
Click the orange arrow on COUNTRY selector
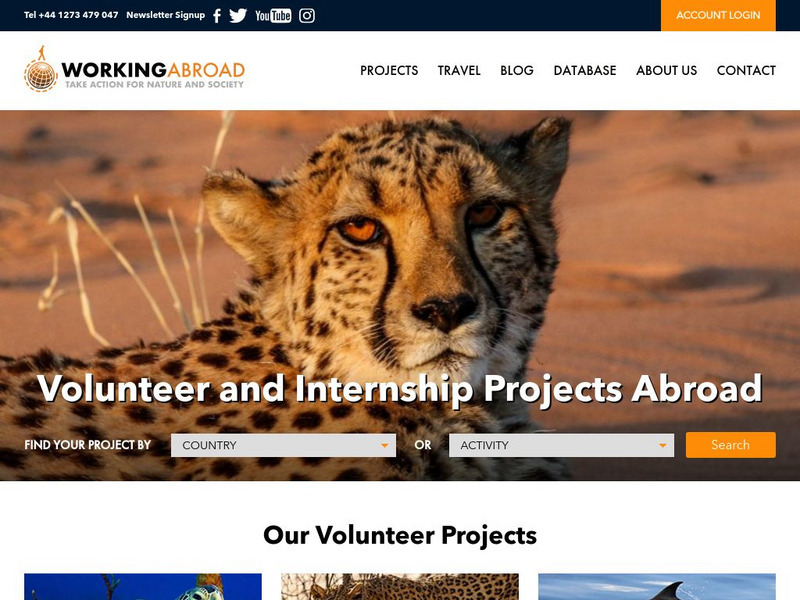[x=385, y=445]
